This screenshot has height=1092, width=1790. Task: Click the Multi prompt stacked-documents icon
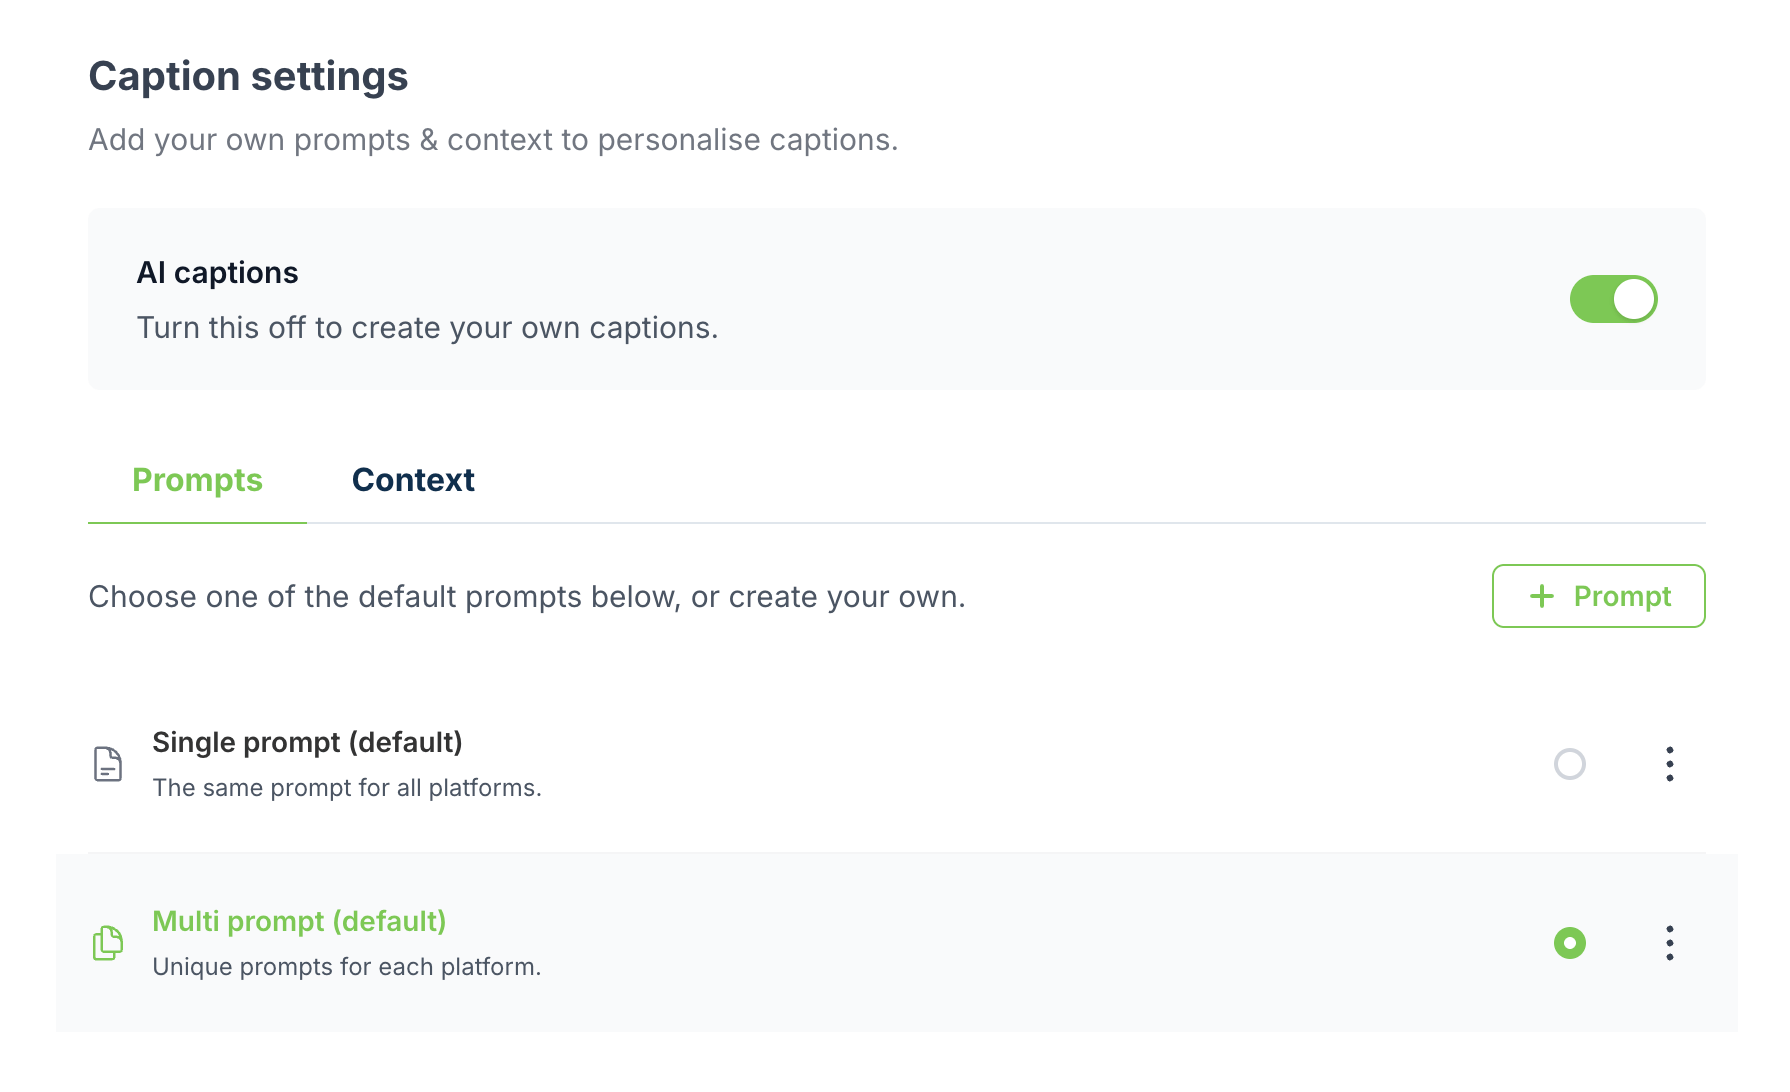tap(108, 943)
